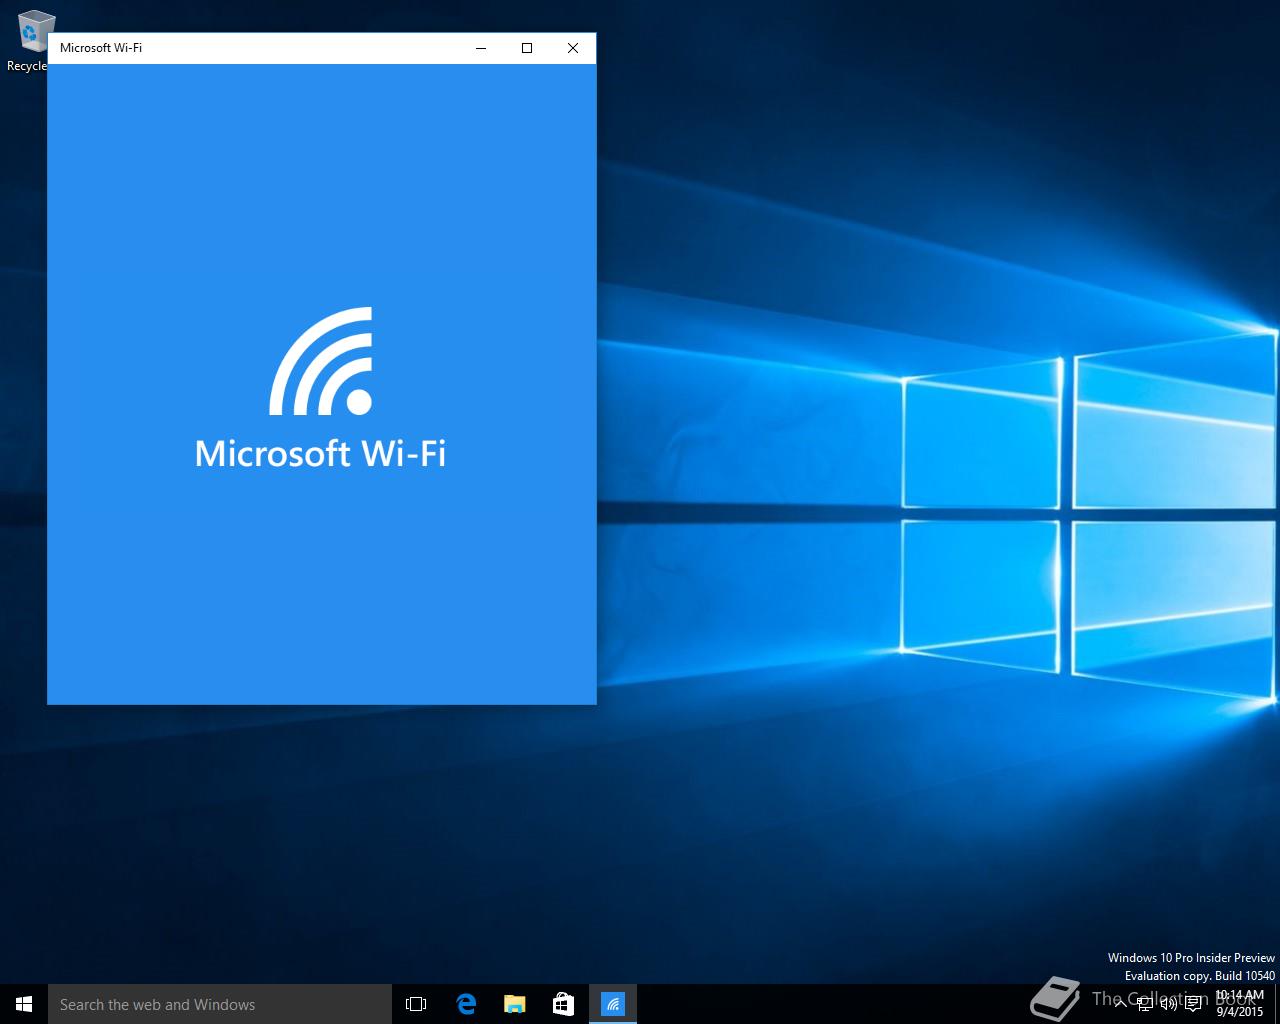
Task: Click the Show desktop sliver past the clock
Action: tap(1277, 1004)
